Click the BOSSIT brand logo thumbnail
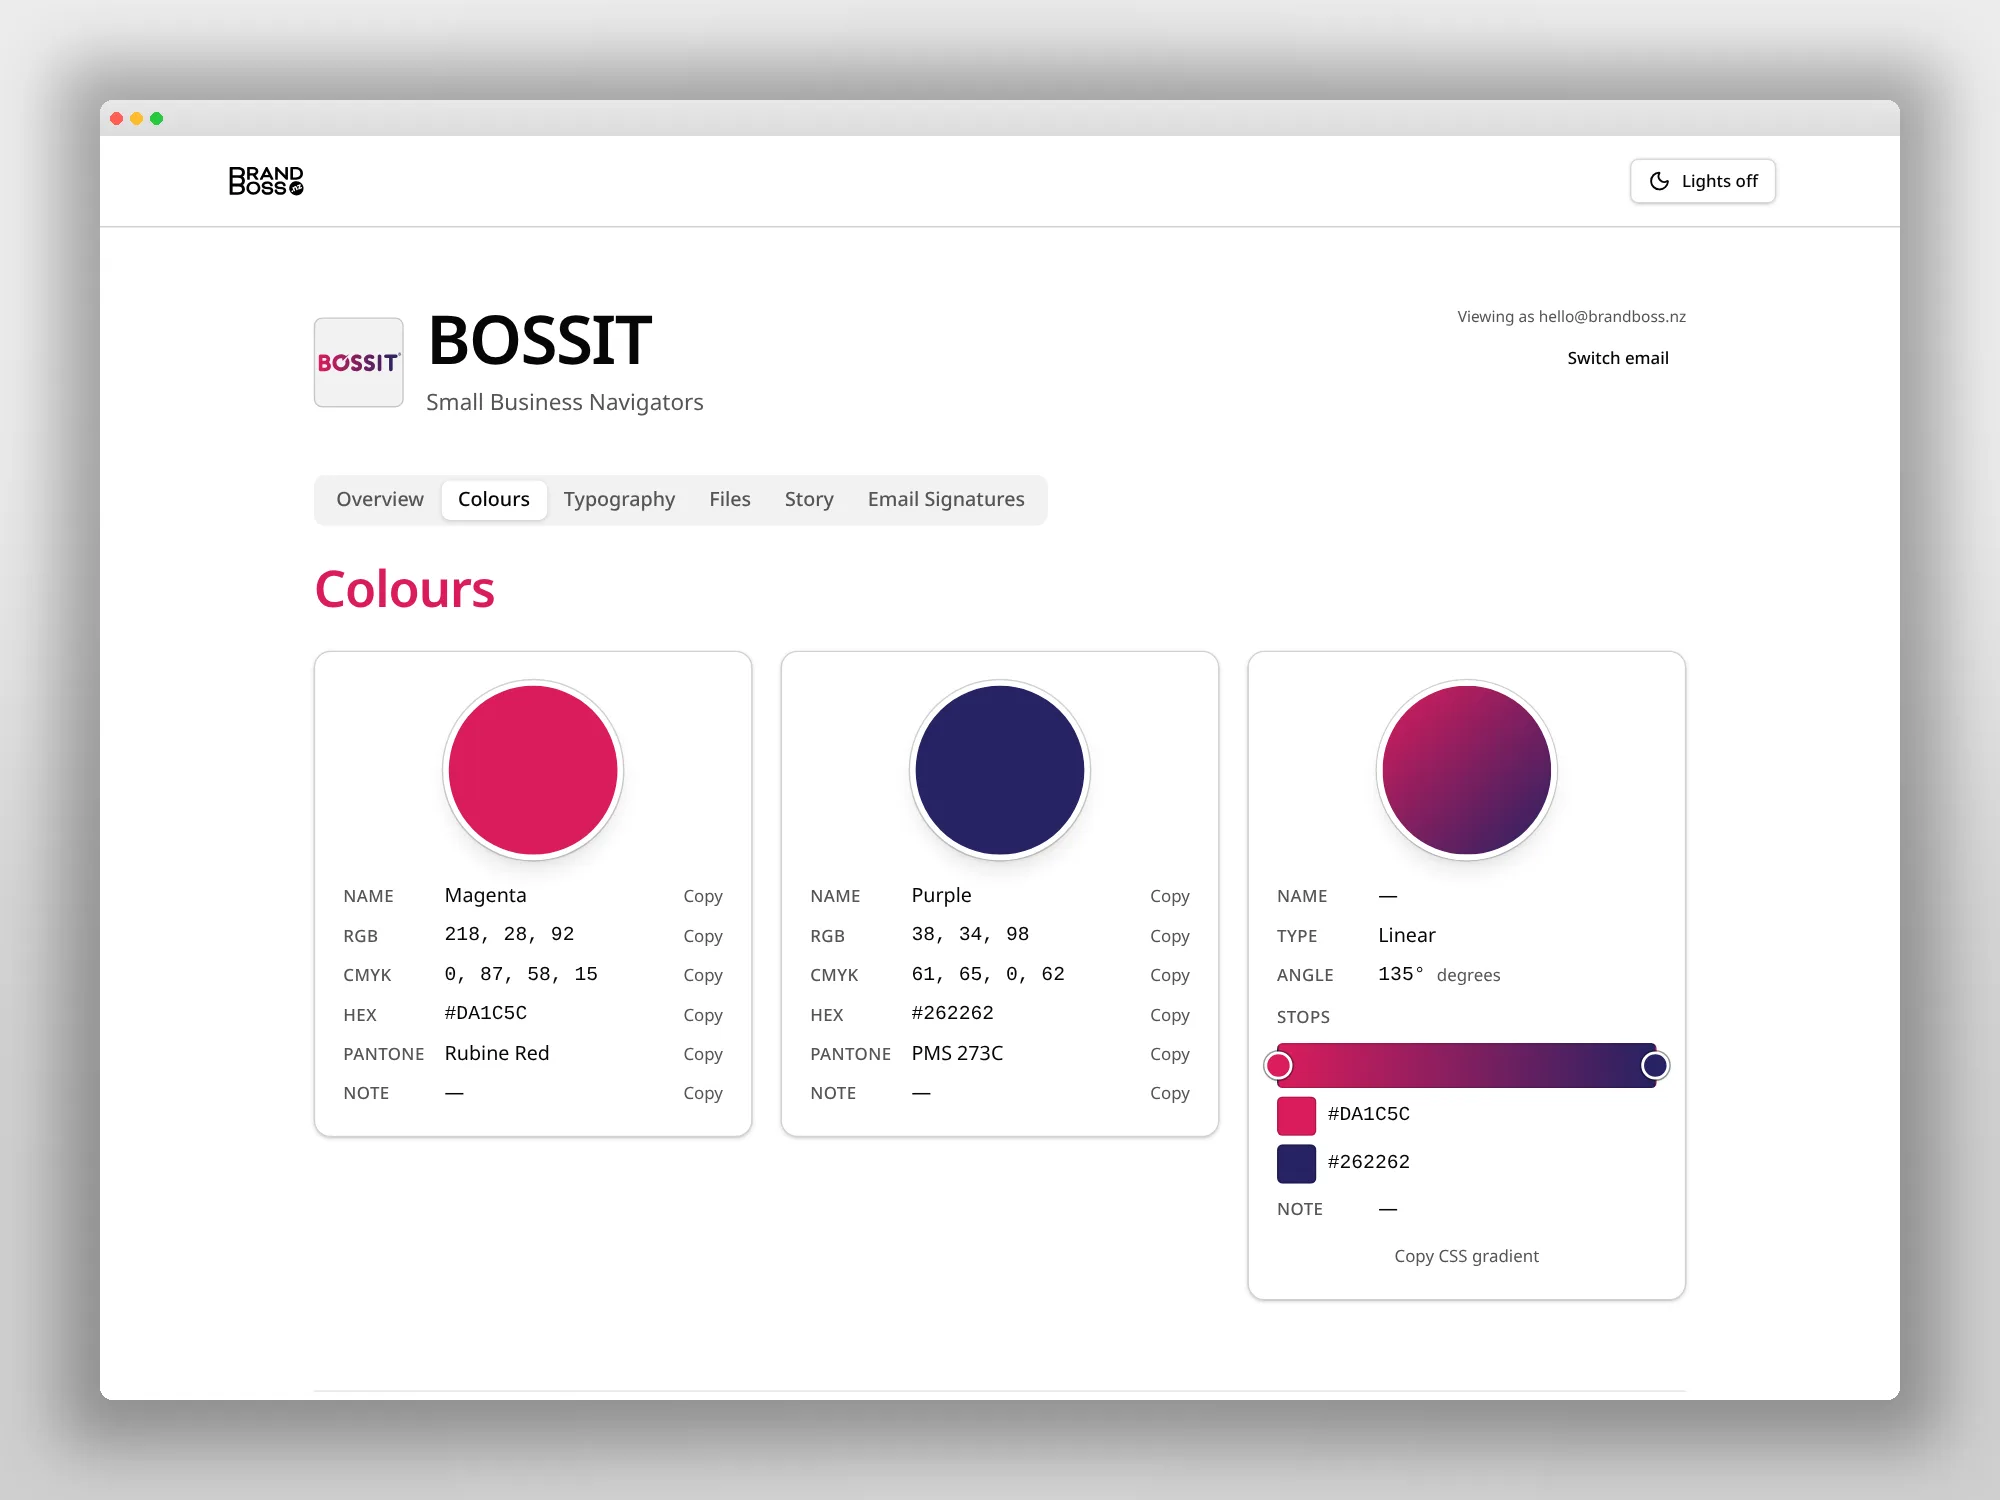The image size is (2000, 1500). (x=359, y=362)
